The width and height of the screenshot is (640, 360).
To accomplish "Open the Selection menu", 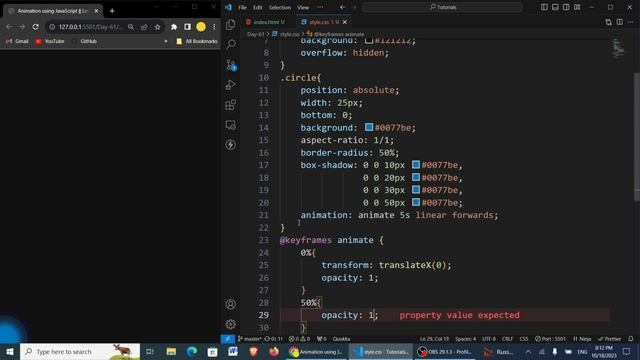I will coord(280,7).
